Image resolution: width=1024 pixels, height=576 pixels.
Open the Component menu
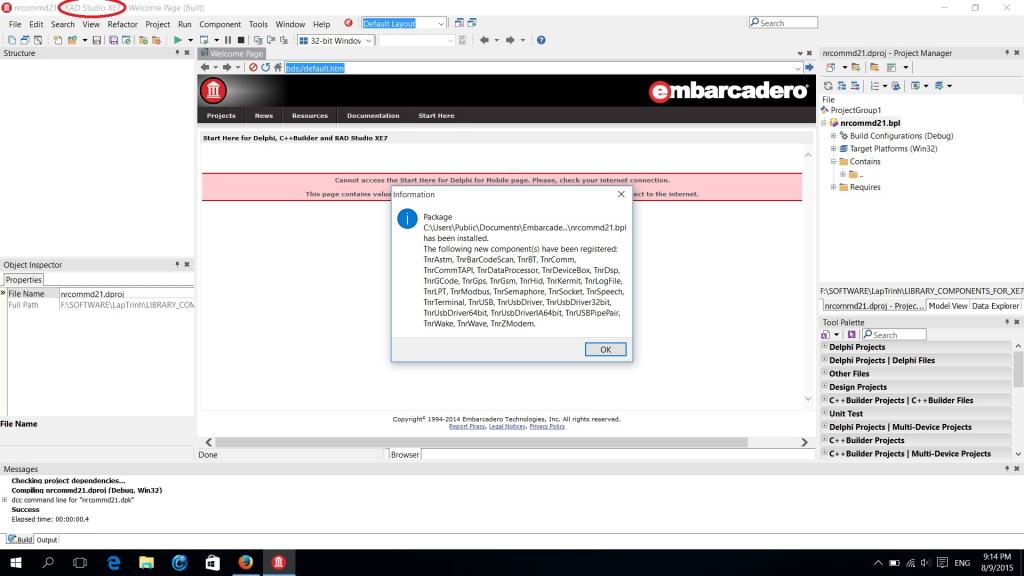tap(220, 24)
